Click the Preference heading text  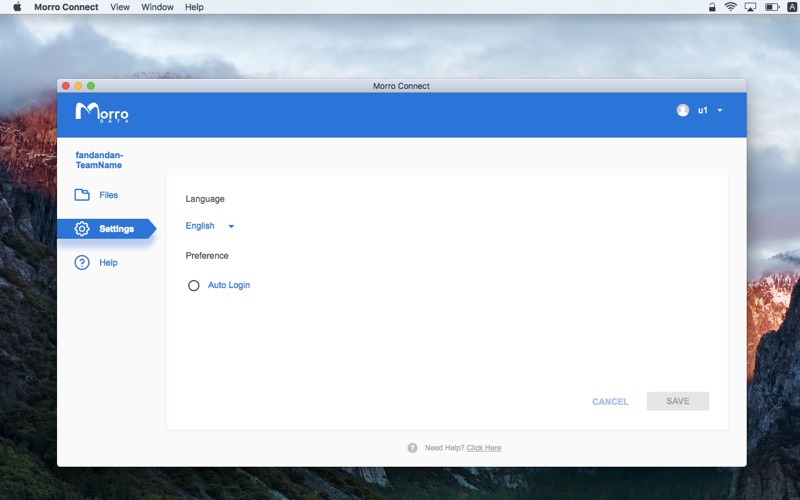(x=207, y=256)
